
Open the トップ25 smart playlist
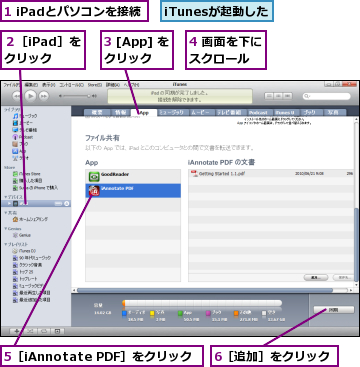[x=23, y=272]
